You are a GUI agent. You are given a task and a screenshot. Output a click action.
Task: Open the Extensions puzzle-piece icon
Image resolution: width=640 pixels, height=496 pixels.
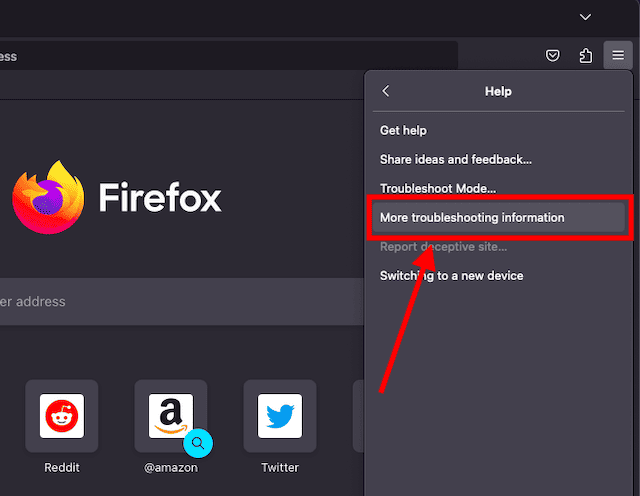(x=586, y=56)
